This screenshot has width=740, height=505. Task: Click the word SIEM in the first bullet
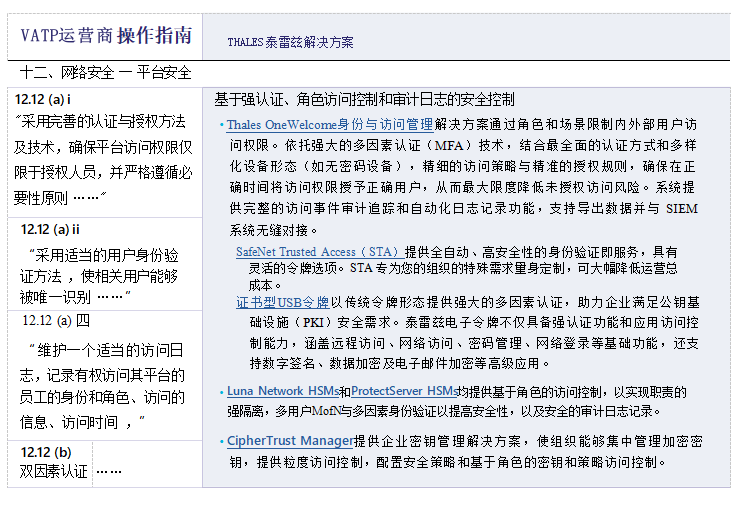(x=681, y=209)
